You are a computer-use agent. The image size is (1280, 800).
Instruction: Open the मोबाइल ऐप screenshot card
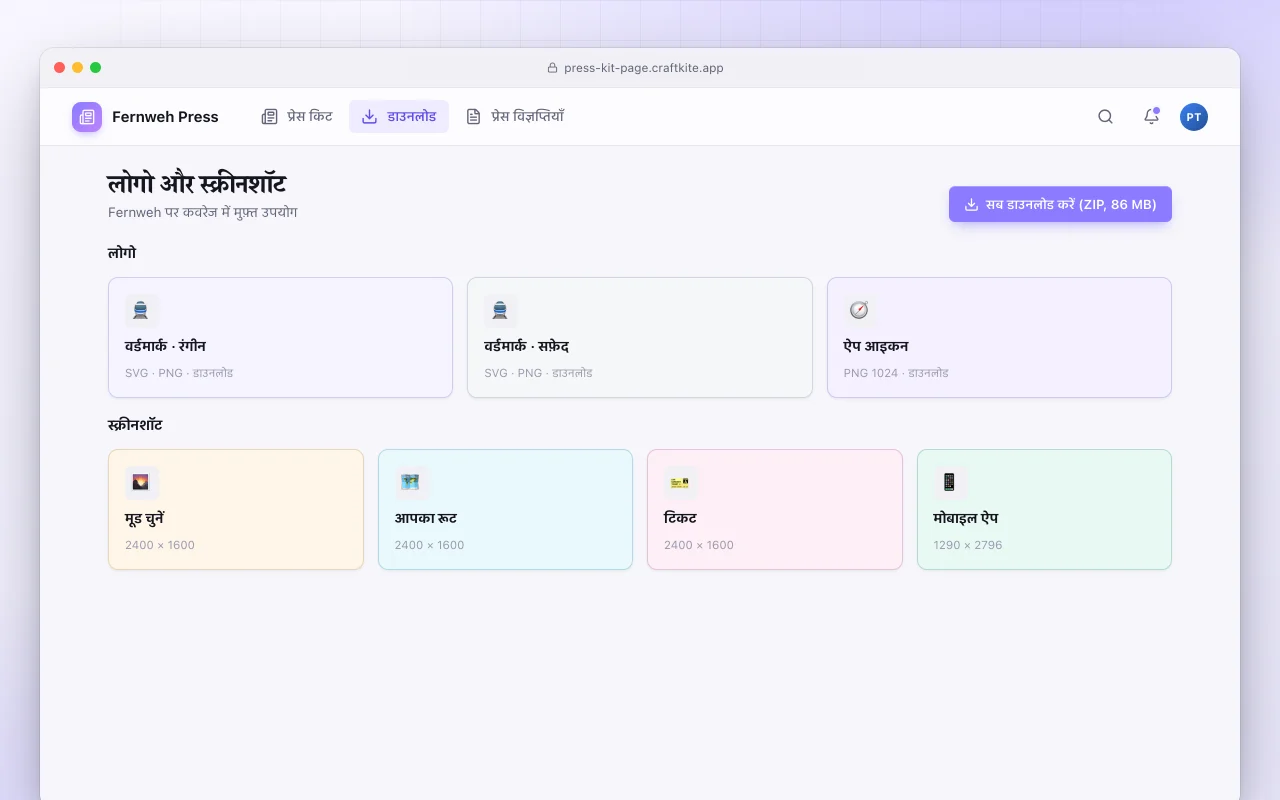click(1044, 510)
